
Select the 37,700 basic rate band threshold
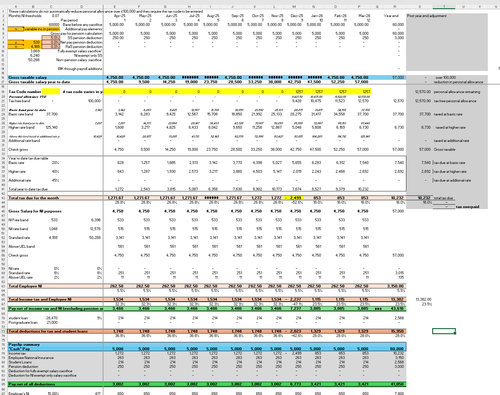coord(52,114)
